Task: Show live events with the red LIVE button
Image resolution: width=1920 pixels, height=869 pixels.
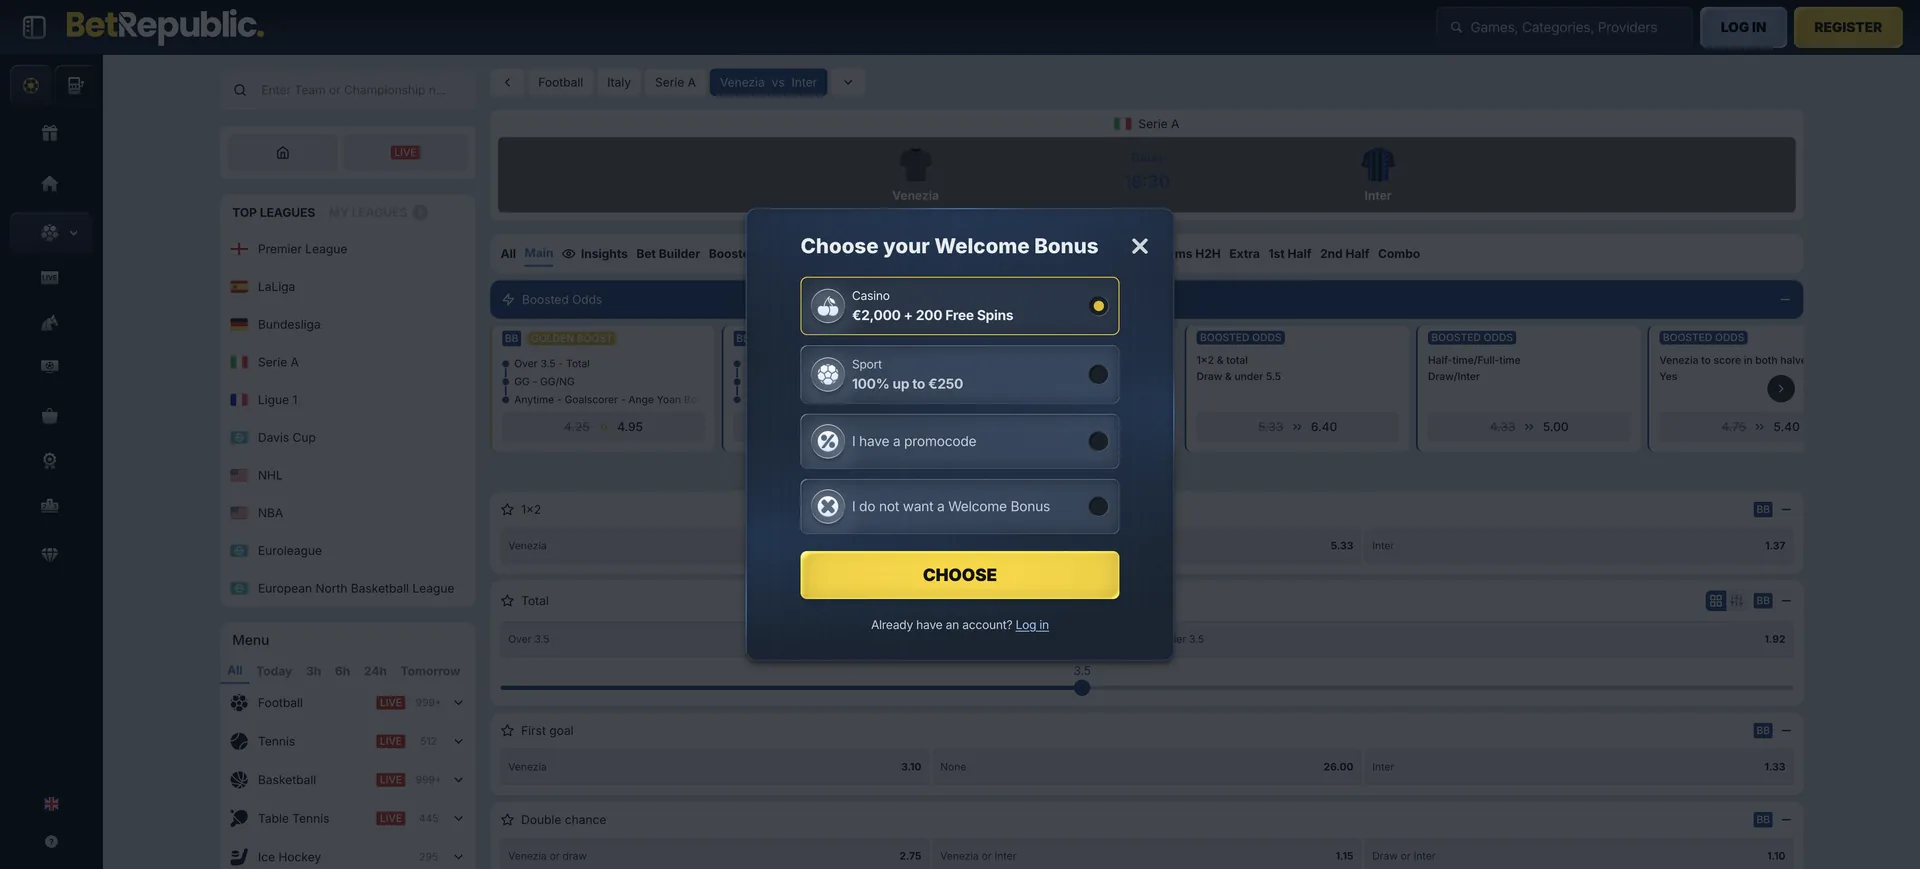Action: pos(405,153)
